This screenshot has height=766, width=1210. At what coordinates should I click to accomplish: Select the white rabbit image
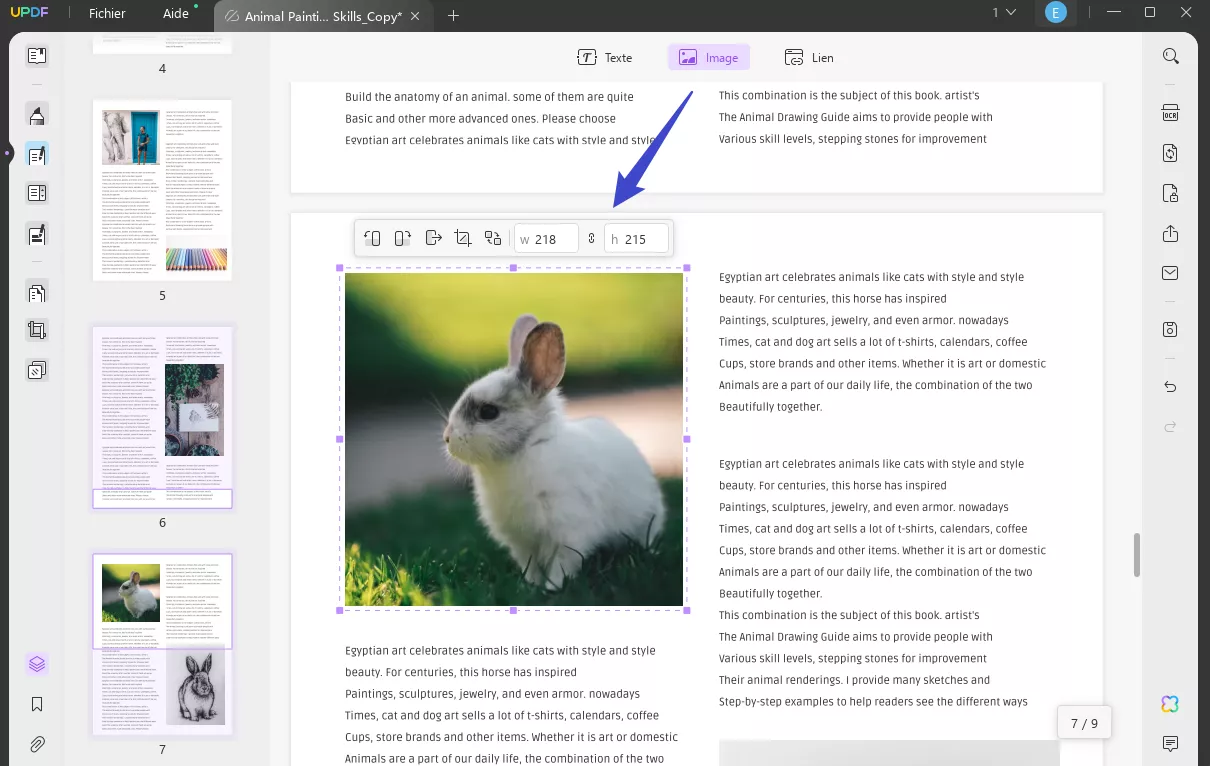pos(514,439)
